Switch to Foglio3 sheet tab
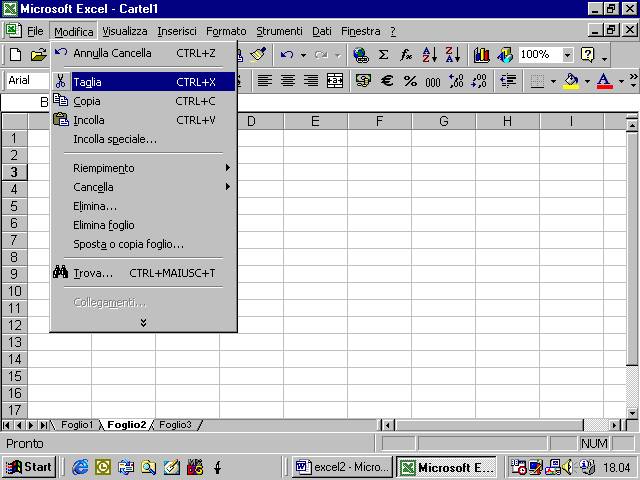 [x=175, y=425]
